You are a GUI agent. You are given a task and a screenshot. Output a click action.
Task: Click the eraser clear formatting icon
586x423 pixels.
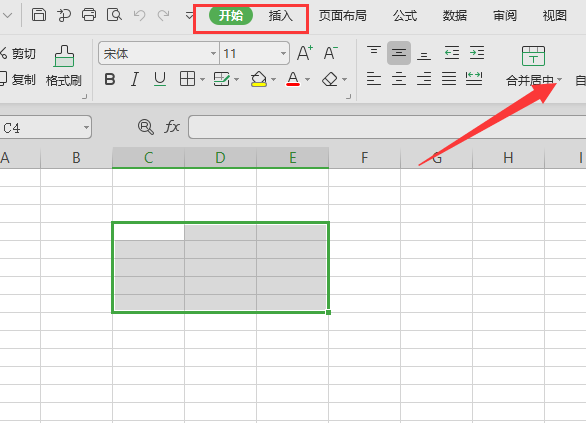pyautogui.click(x=330, y=79)
